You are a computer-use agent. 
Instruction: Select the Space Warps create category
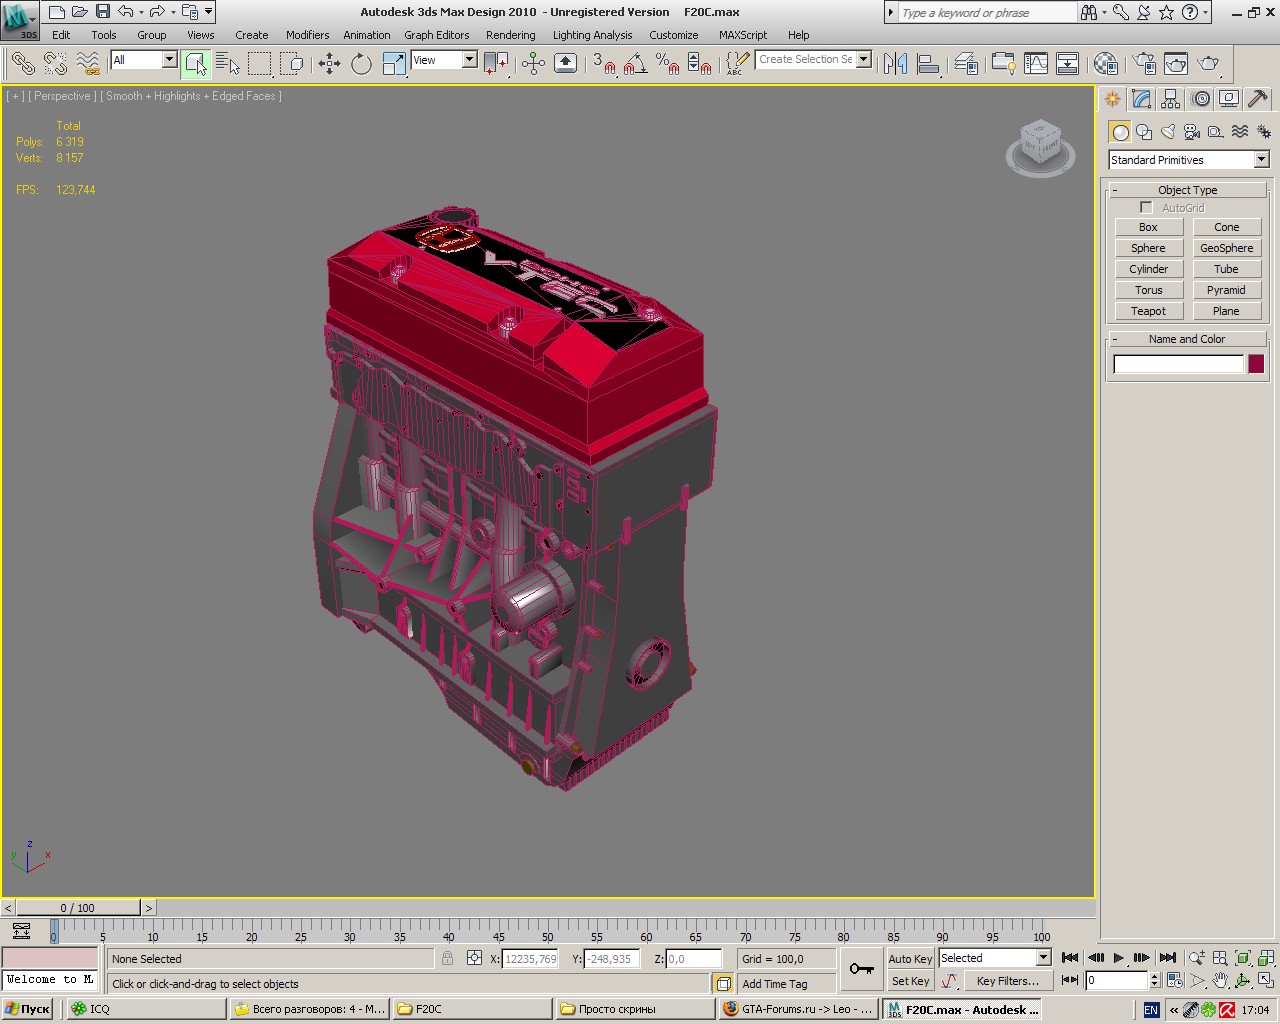(x=1240, y=132)
